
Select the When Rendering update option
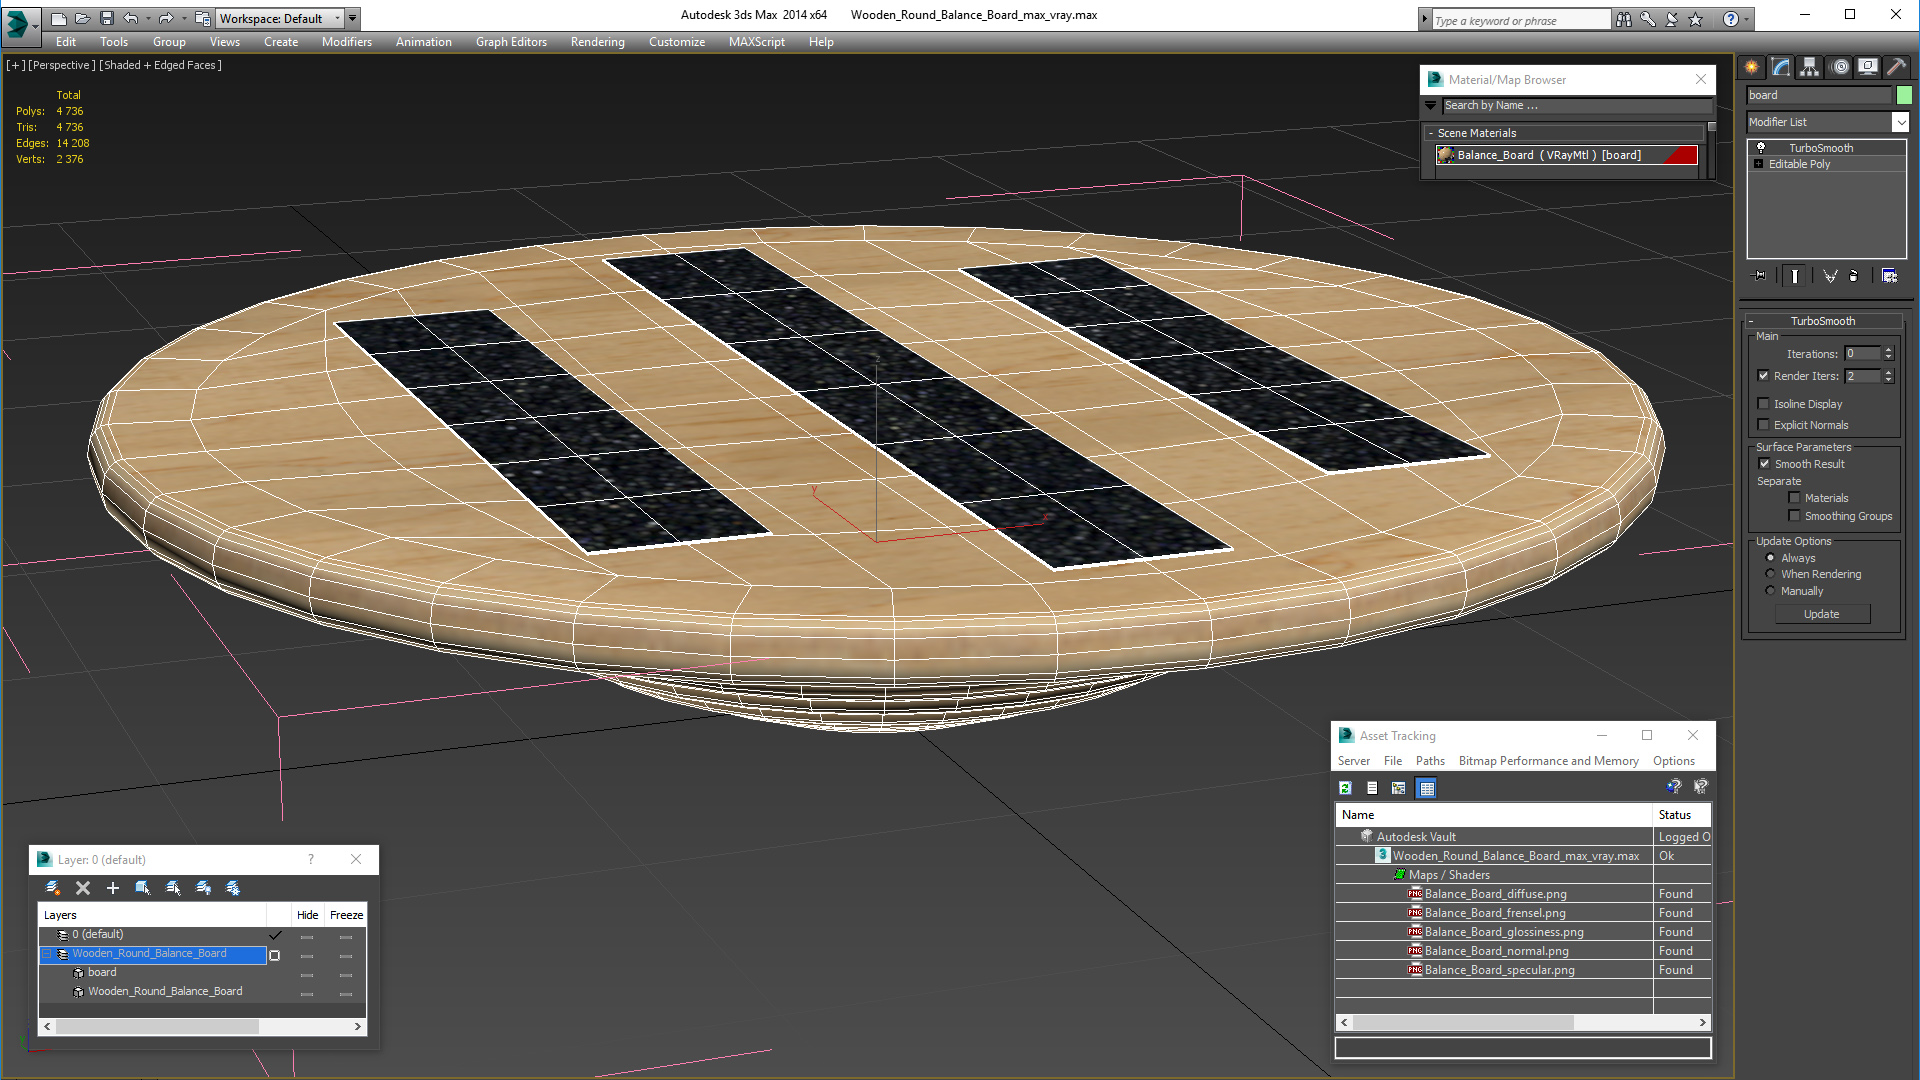point(1770,574)
